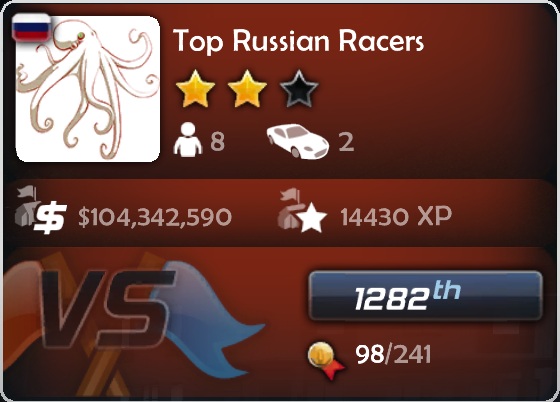Click the 98/241 medal count
Viewport: 560px width, 402px height.
tap(393, 355)
